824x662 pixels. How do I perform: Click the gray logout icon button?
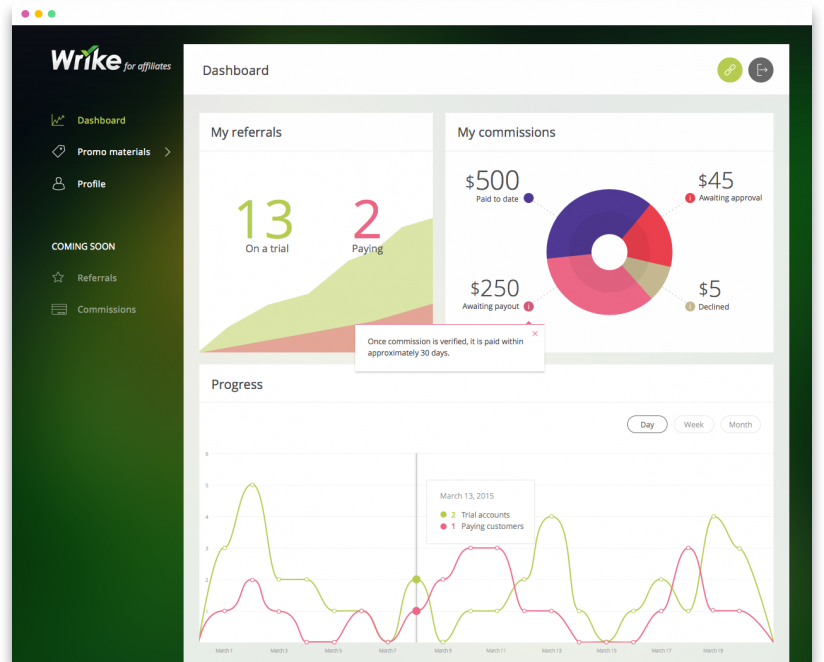[761, 70]
